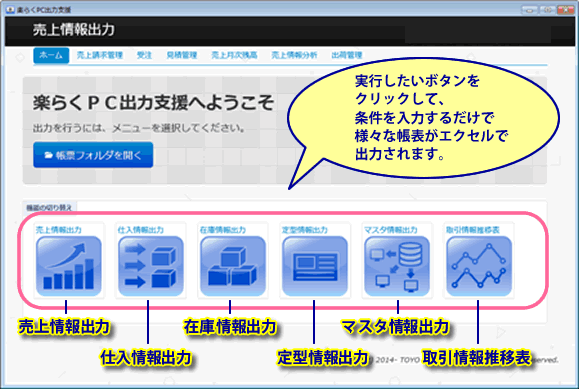This screenshot has height=389, width=579.
Task: Go to the 見積管理 tab
Action: (x=182, y=55)
